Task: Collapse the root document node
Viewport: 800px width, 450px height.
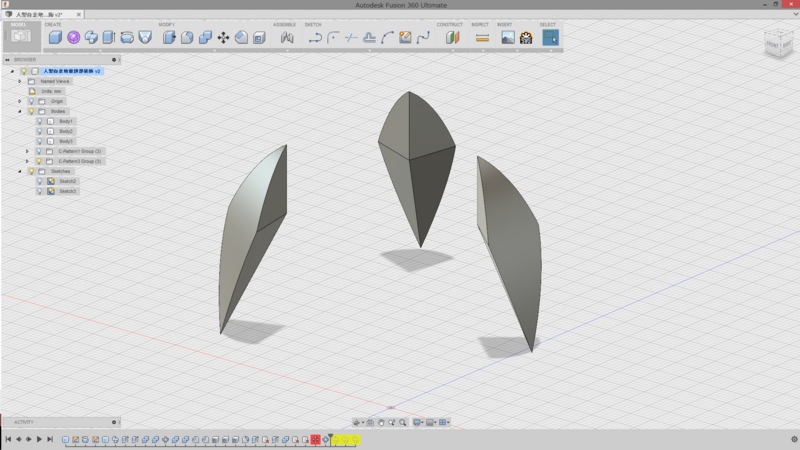Action: click(x=12, y=71)
